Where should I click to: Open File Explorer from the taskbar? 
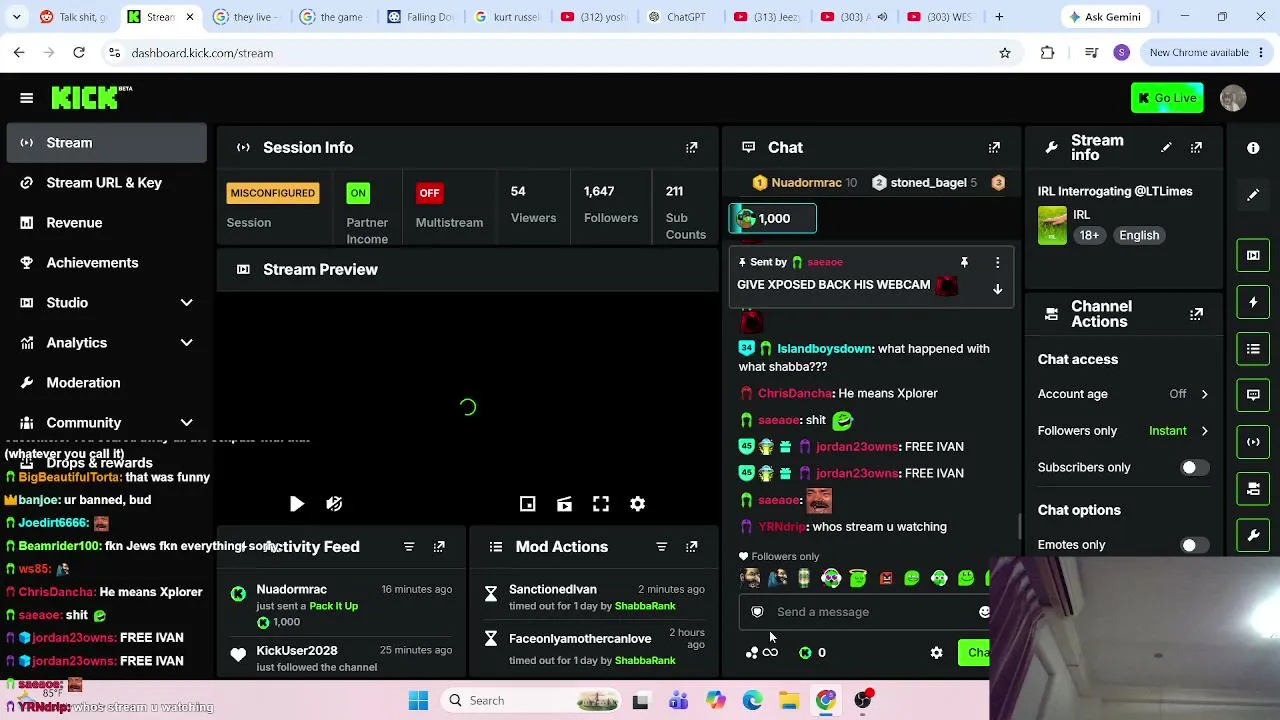click(789, 701)
